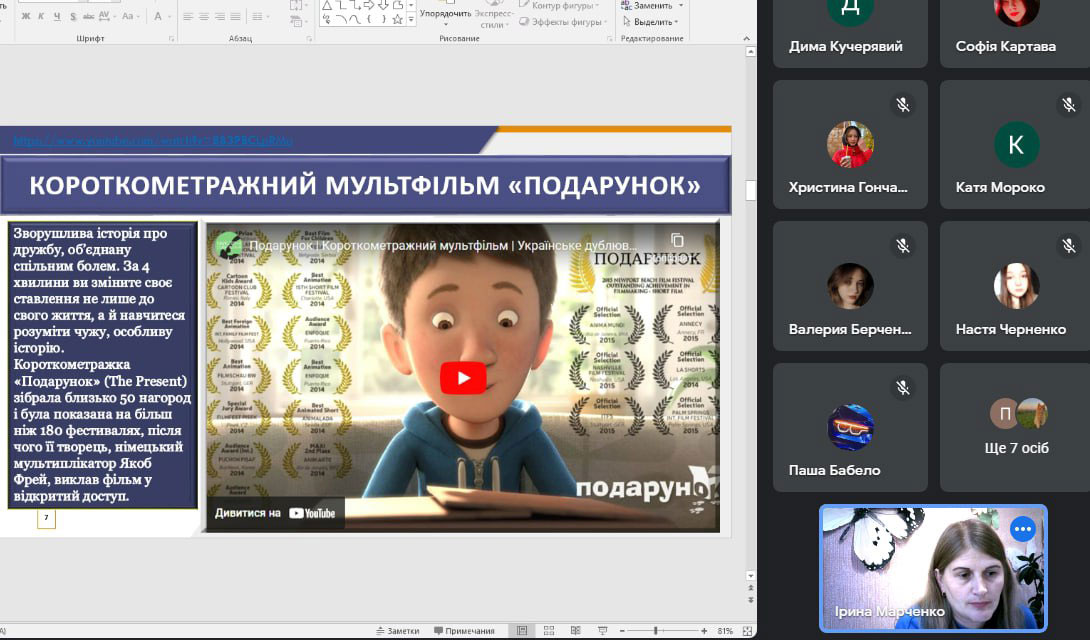Click description text box about Подарунок
1090x640 pixels.
[x=102, y=365]
